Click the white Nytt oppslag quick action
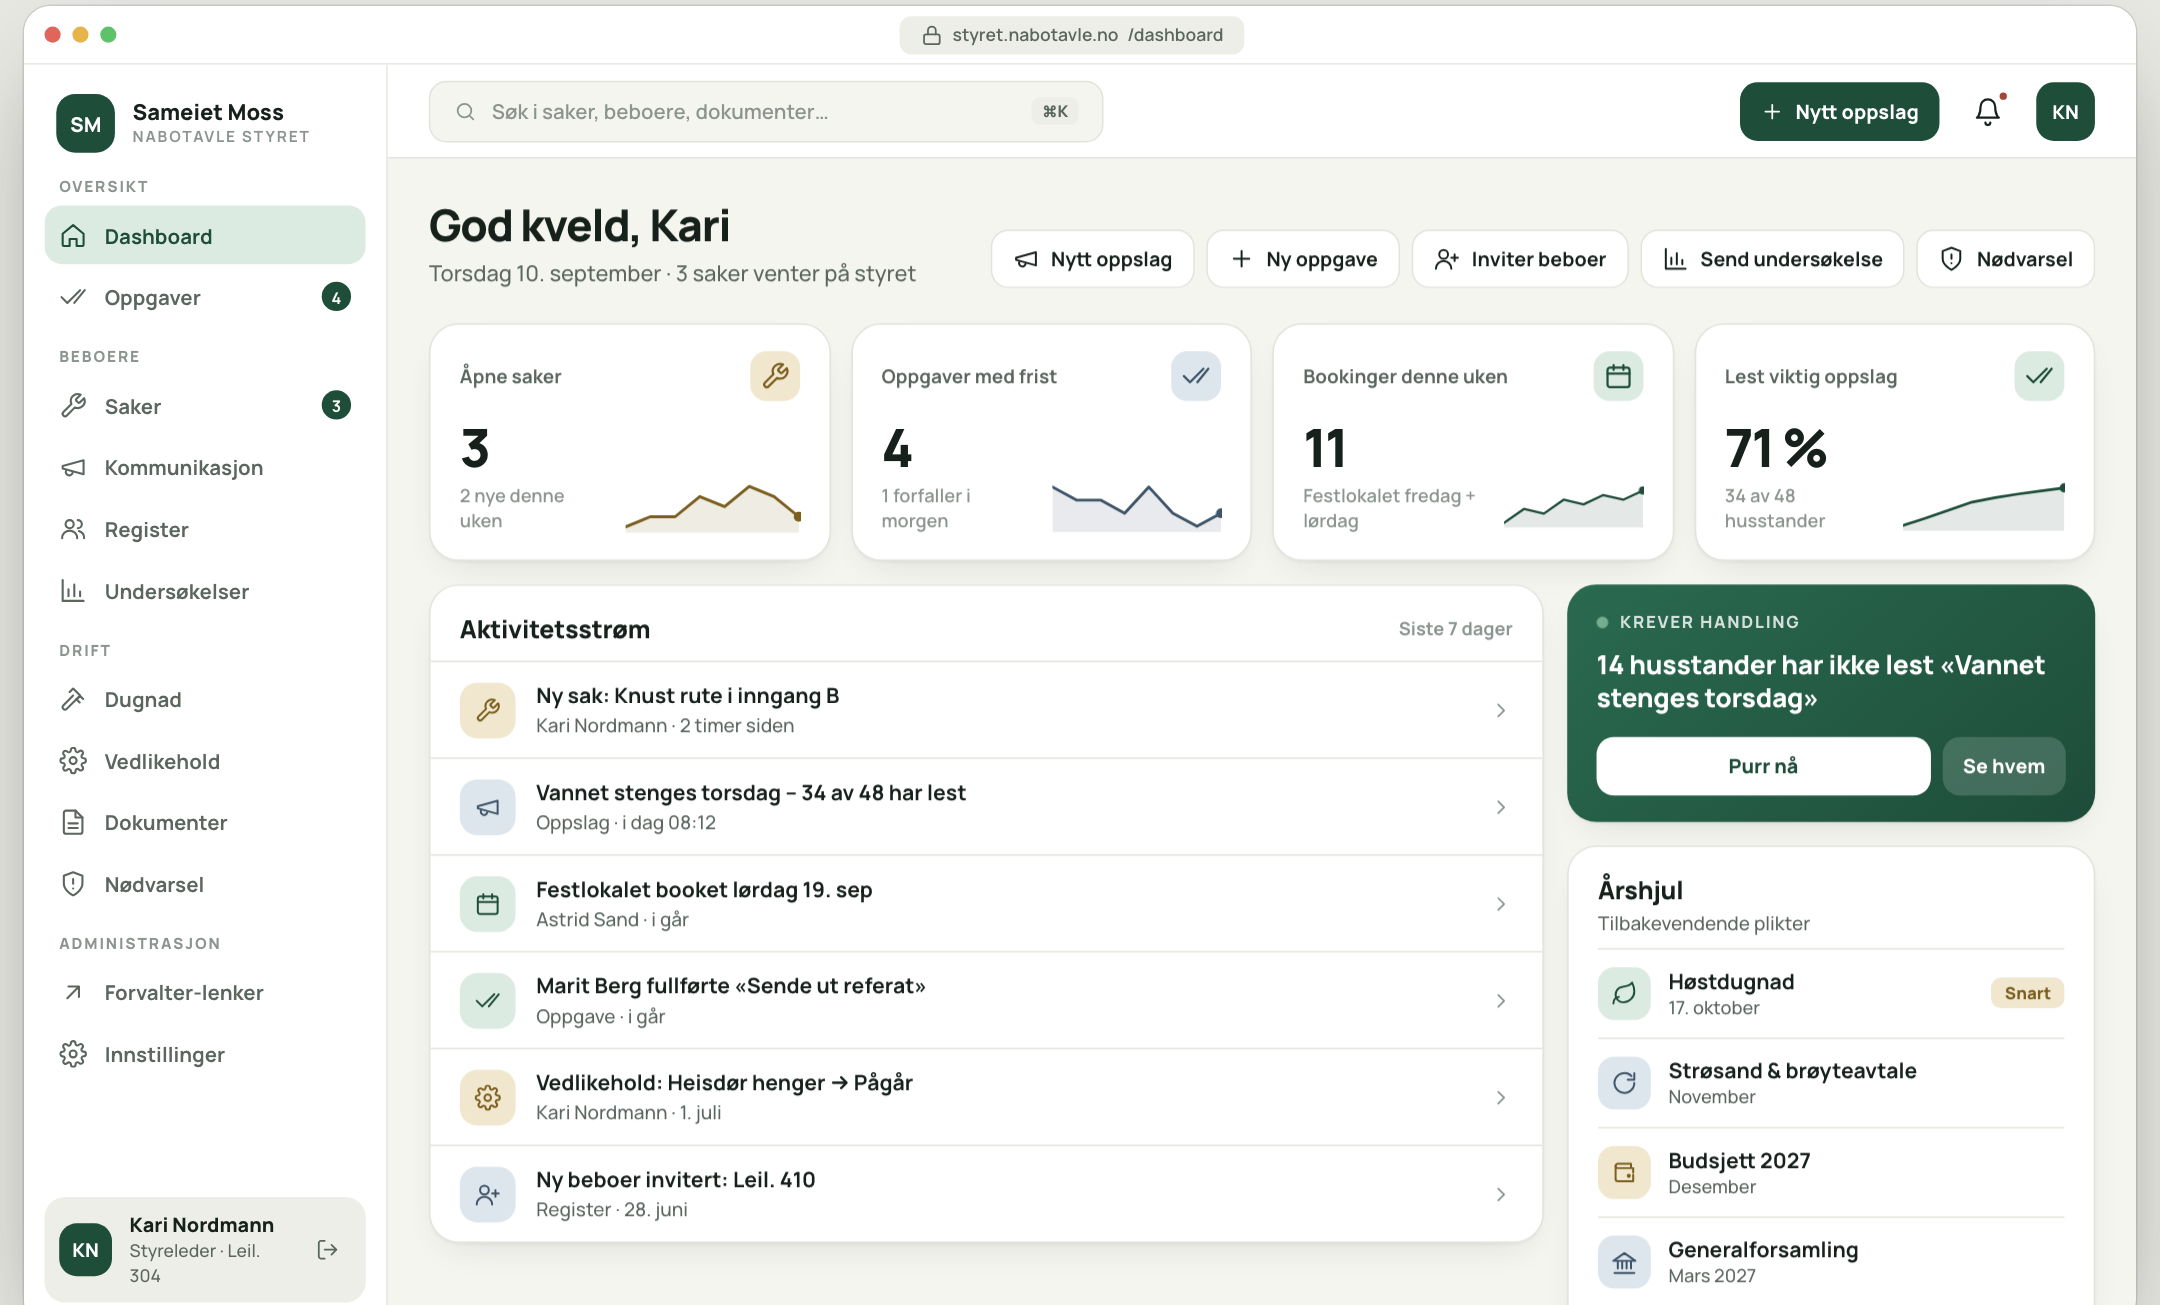The height and width of the screenshot is (1305, 2160). (1093, 259)
